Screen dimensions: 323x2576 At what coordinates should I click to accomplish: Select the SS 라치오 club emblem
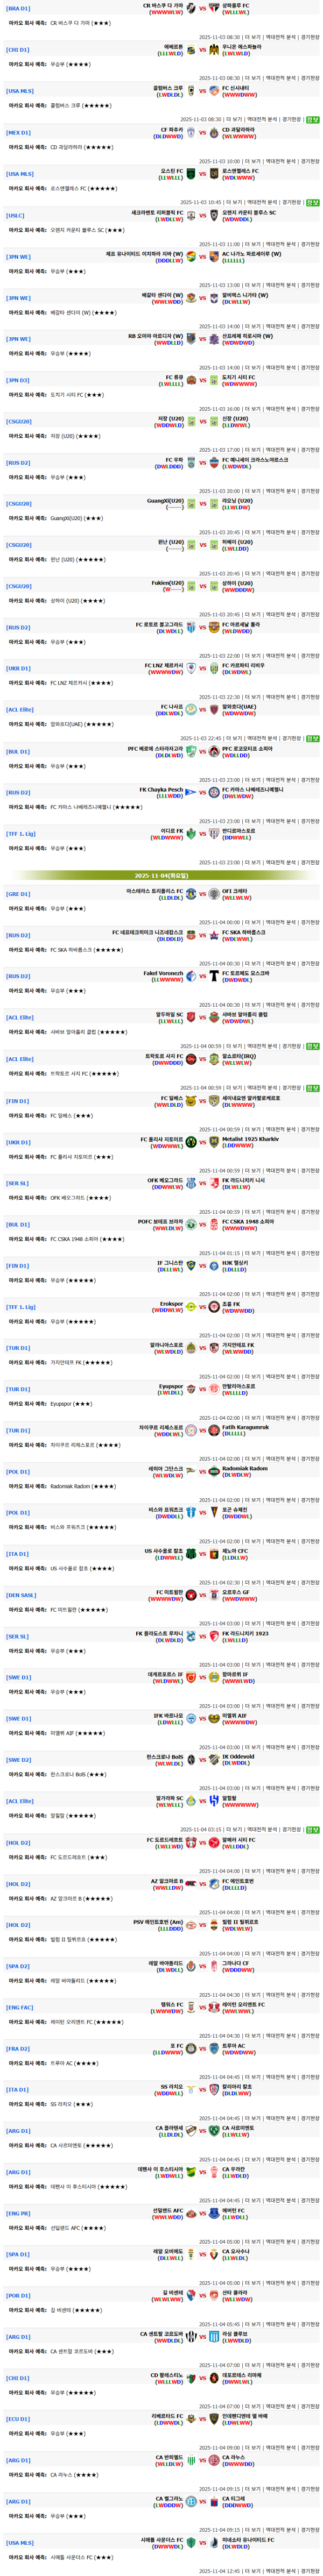pyautogui.click(x=191, y=2089)
